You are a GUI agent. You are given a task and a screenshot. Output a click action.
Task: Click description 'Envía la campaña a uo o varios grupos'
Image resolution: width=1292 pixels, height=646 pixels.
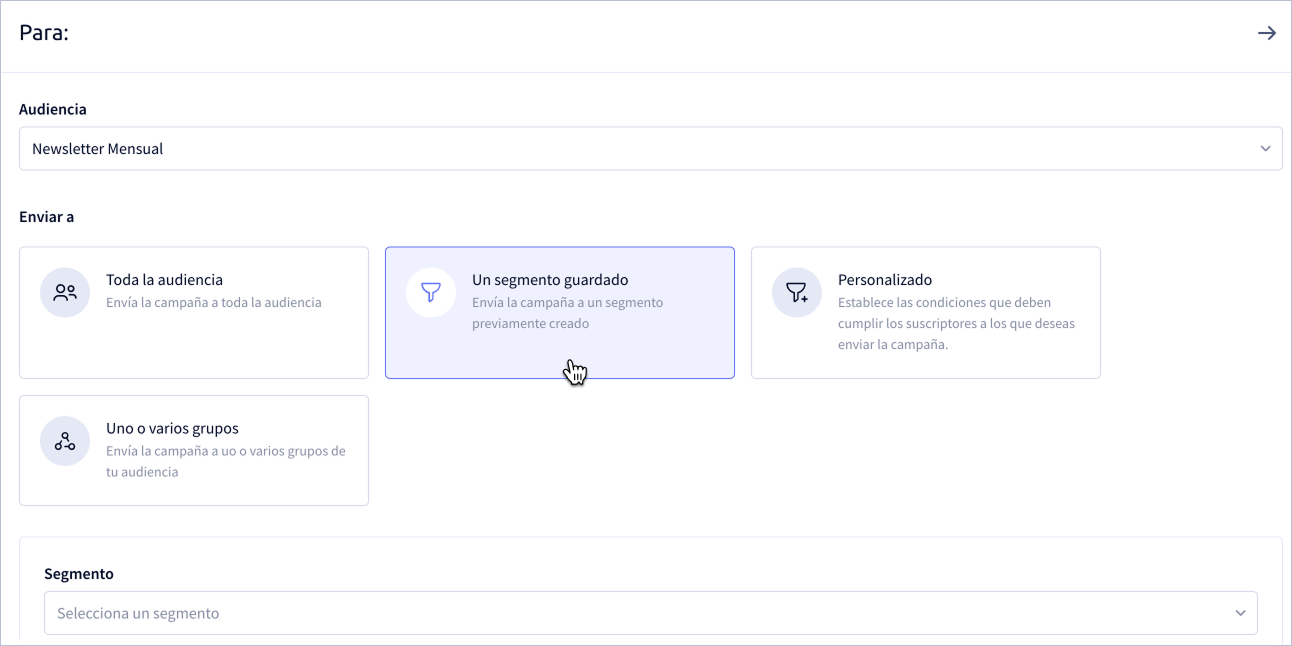pyautogui.click(x=226, y=461)
